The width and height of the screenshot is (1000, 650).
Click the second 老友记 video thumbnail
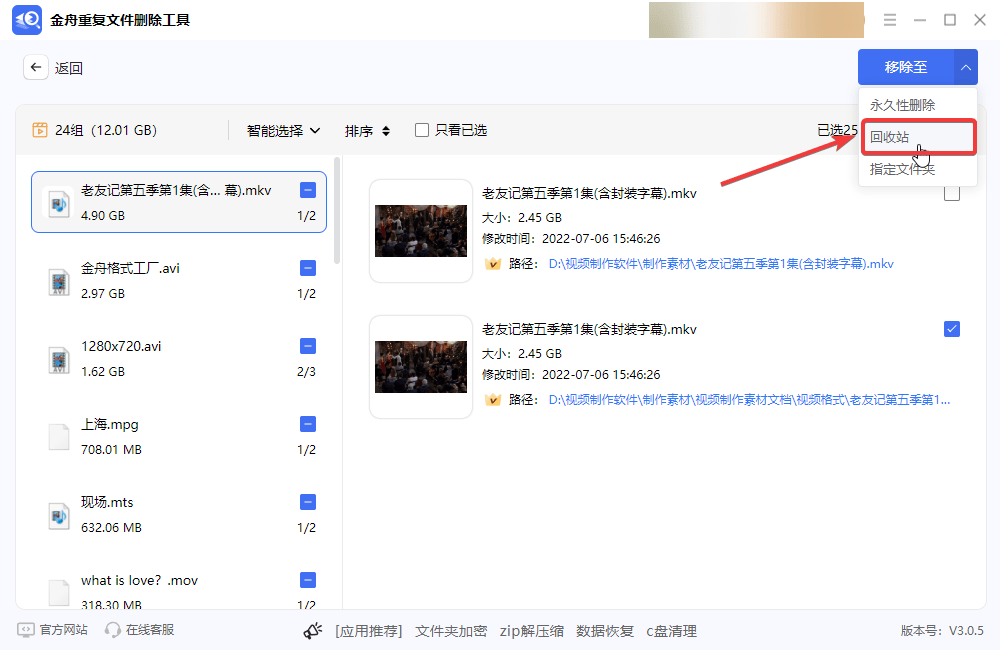tap(421, 367)
